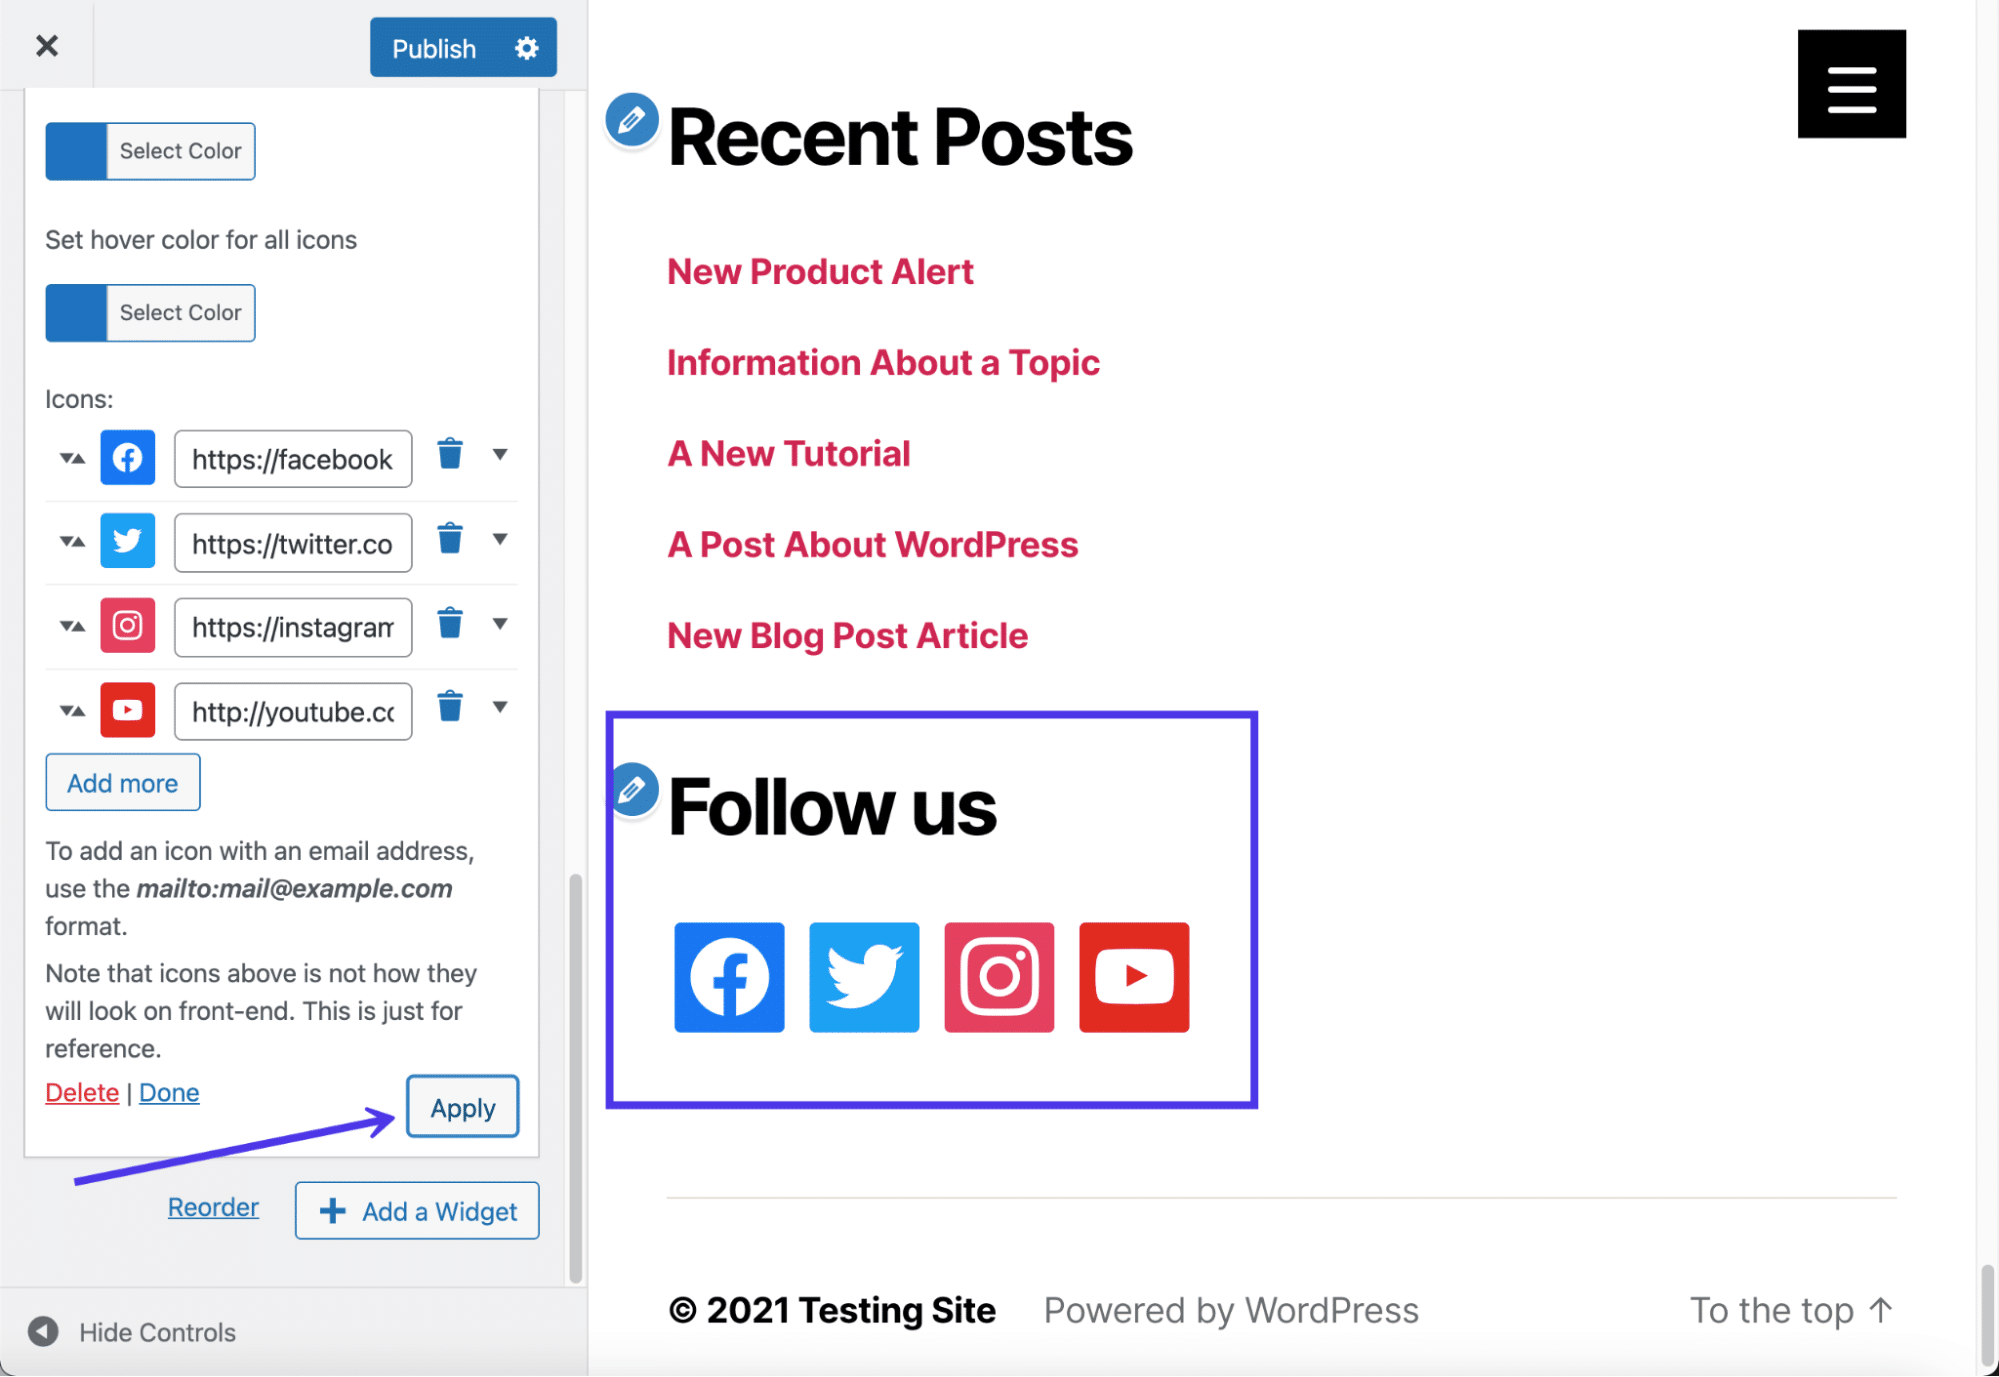Click Add more to add another social icon
This screenshot has width=1999, height=1377.
[x=122, y=783]
